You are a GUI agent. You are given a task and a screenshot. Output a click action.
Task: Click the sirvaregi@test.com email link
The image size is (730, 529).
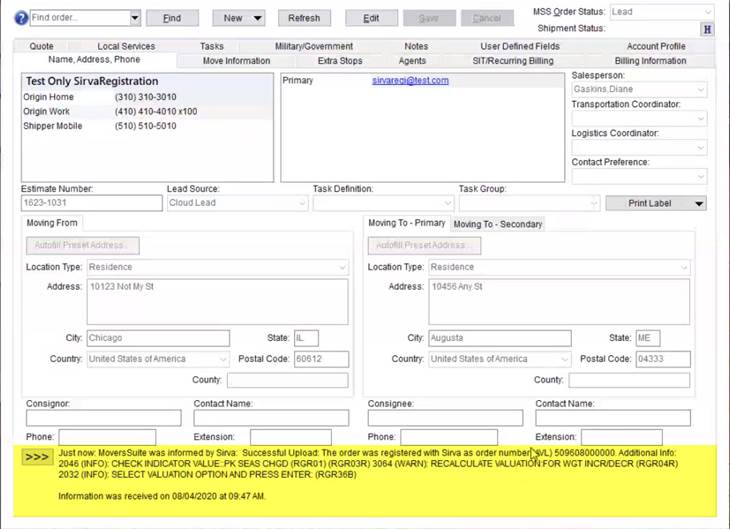coord(410,81)
